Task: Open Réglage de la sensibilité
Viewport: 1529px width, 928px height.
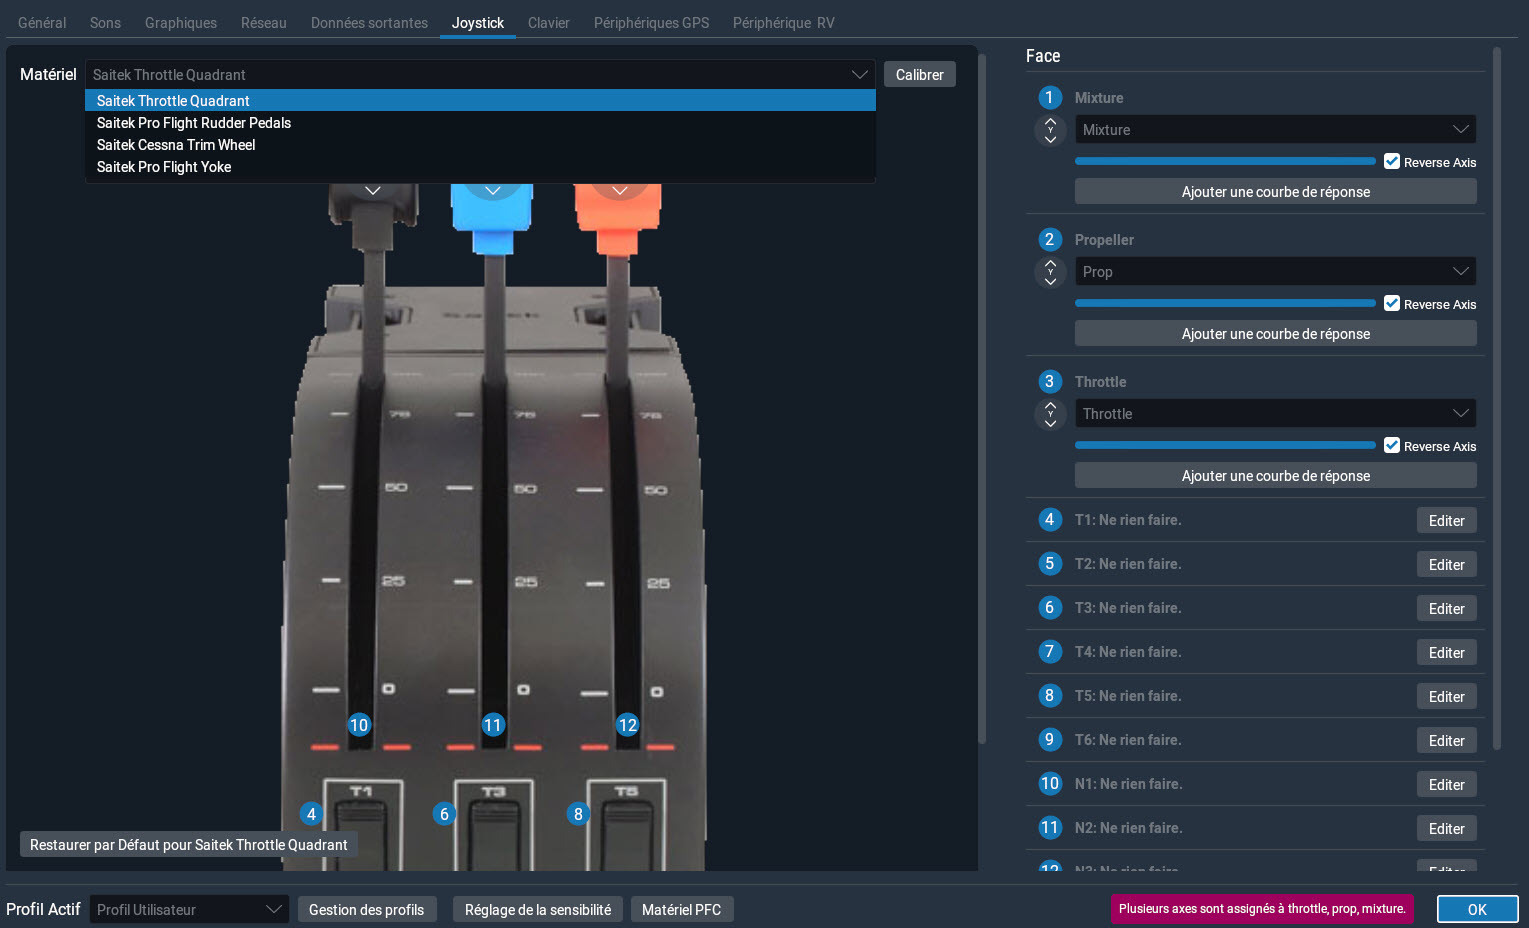Action: [x=538, y=910]
